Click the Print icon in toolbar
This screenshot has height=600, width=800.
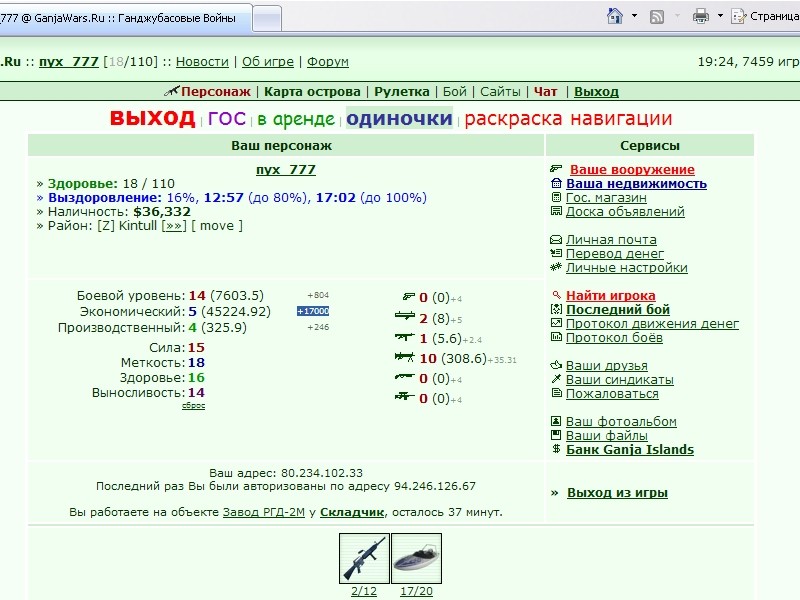701,16
